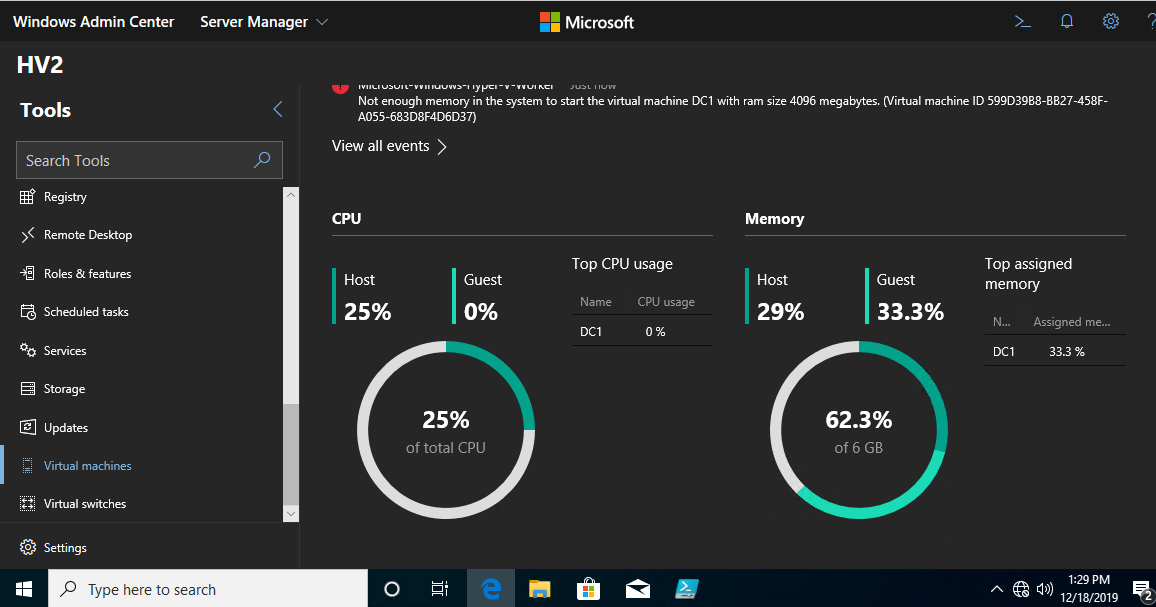Image resolution: width=1156 pixels, height=607 pixels.
Task: Click the search magnifier in Search Tools
Action: pos(262,160)
